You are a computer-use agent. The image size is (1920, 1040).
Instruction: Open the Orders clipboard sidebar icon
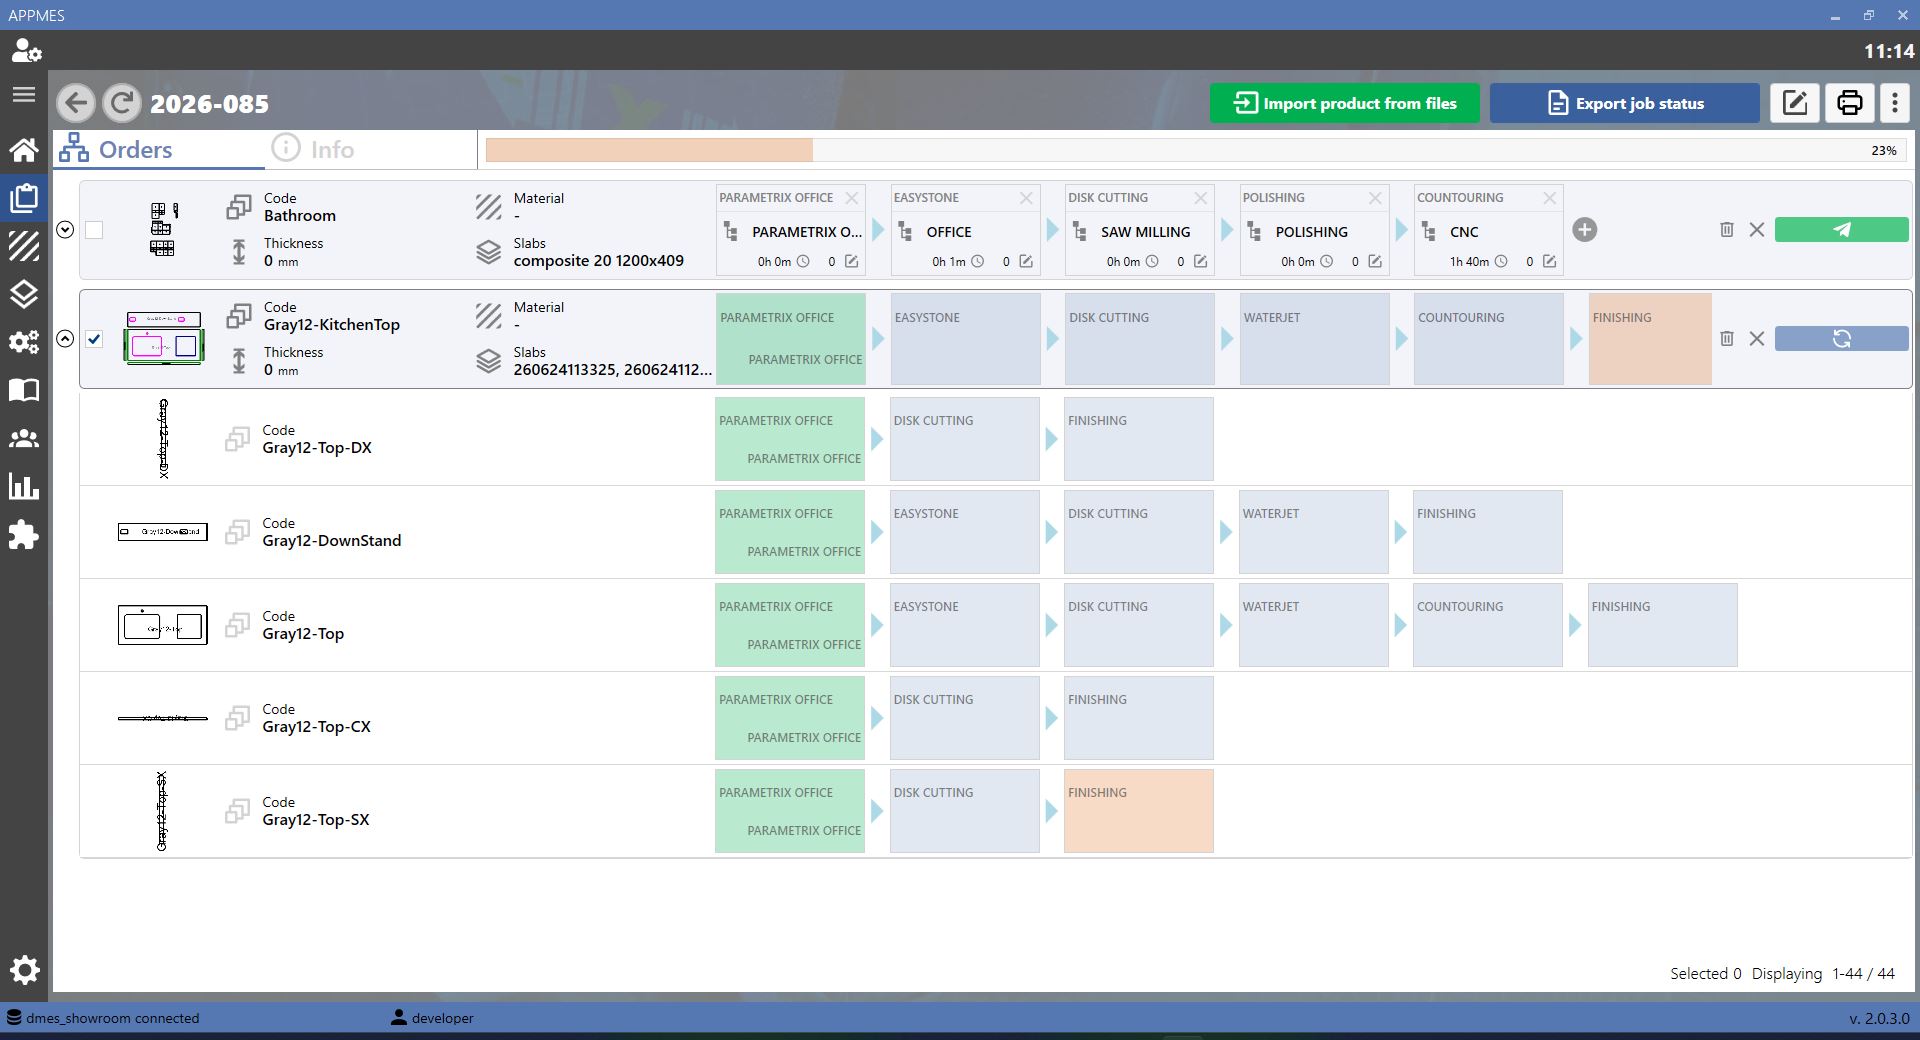[24, 197]
